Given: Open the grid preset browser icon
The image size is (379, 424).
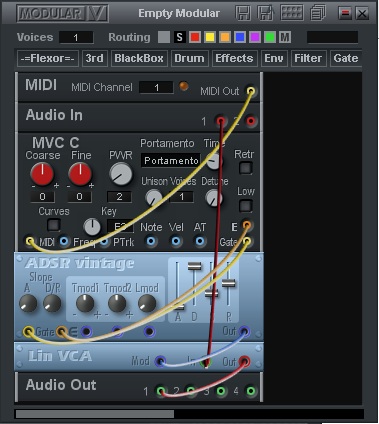Looking at the screenshot, I should click(x=292, y=13).
